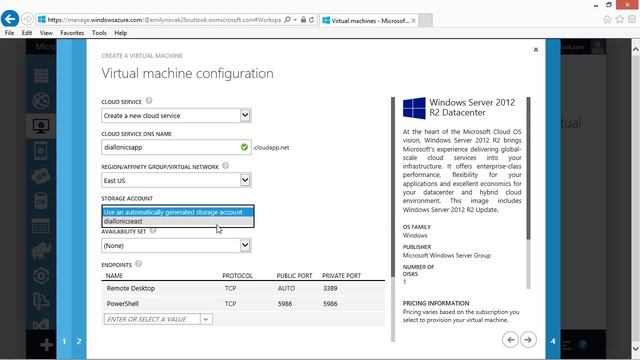Expand the new endpoint name dropdown arrow

(x=206, y=319)
